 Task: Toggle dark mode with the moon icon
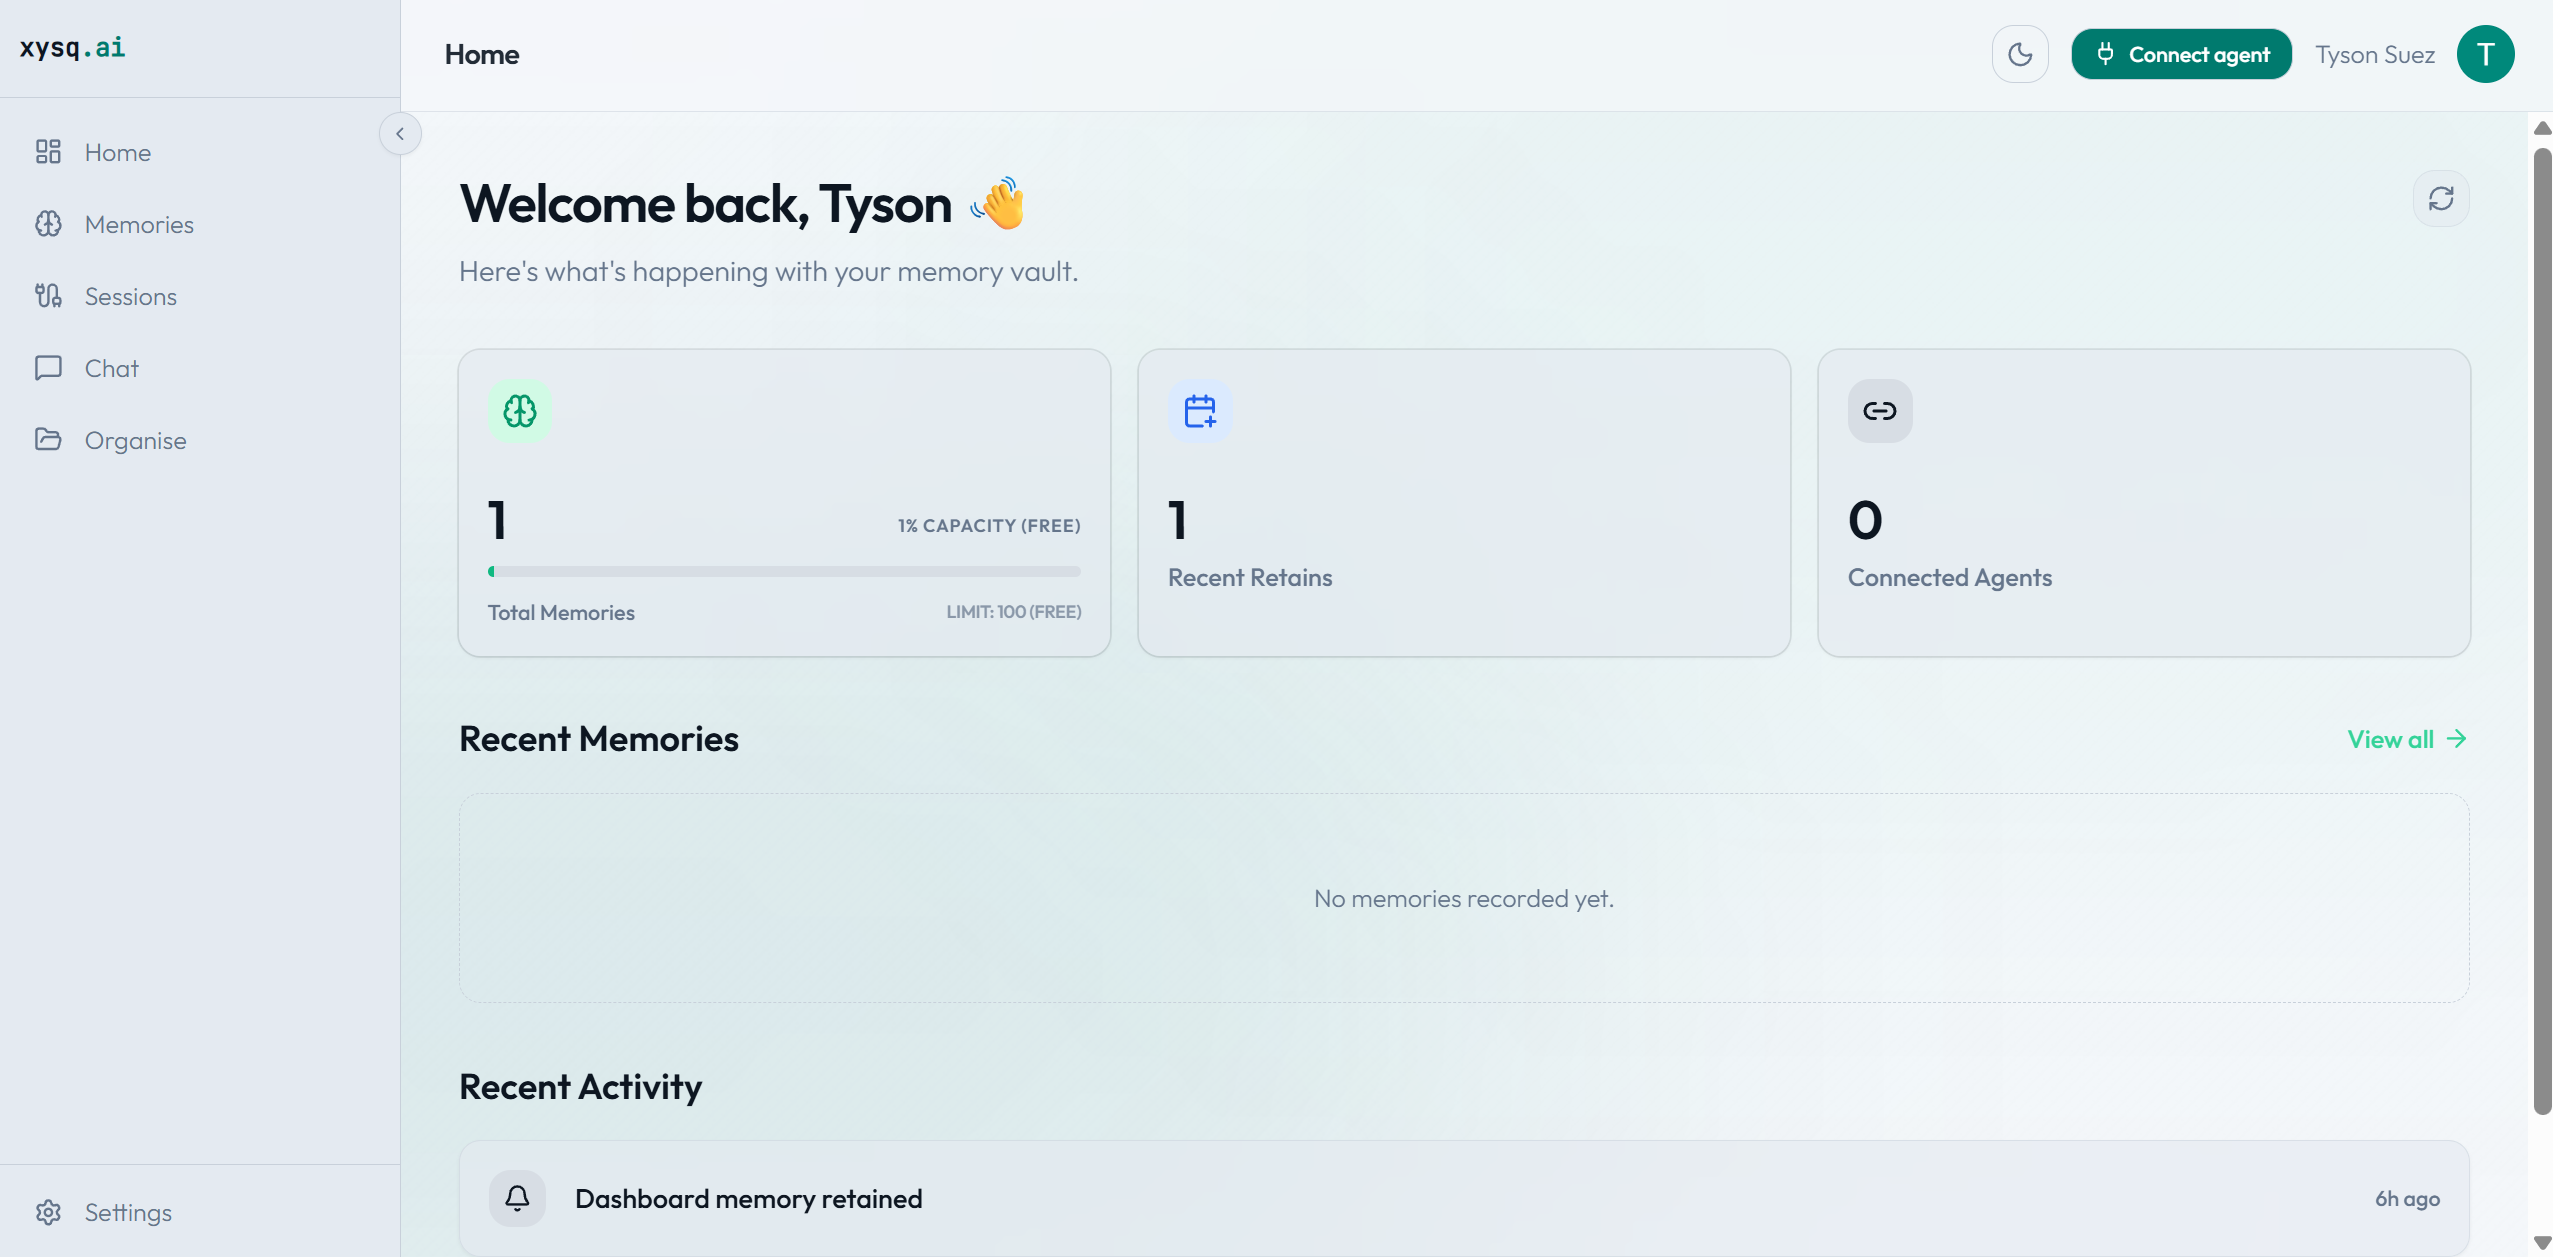[2019, 54]
